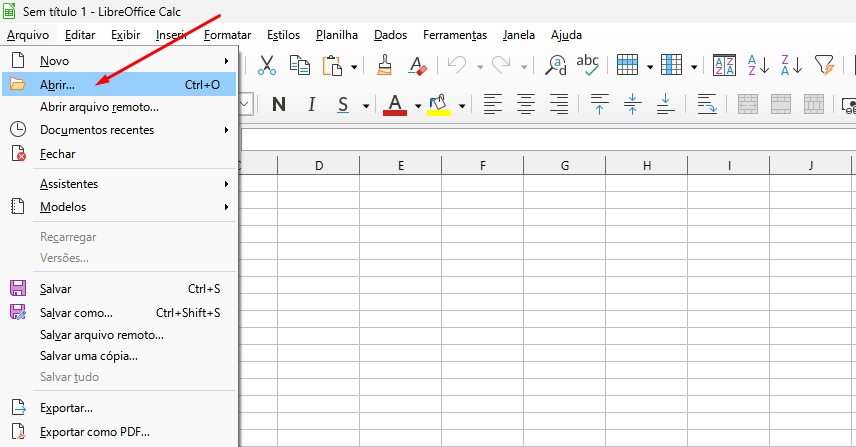
Task: Select Abrir... from the Arquivo menu
Action: (57, 85)
